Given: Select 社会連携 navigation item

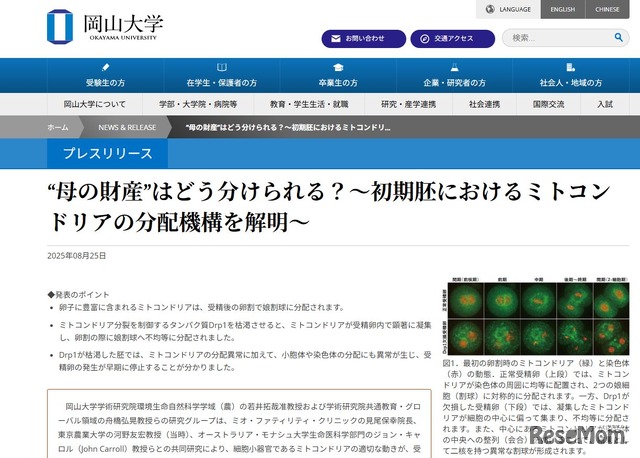Looking at the screenshot, I should point(484,104).
